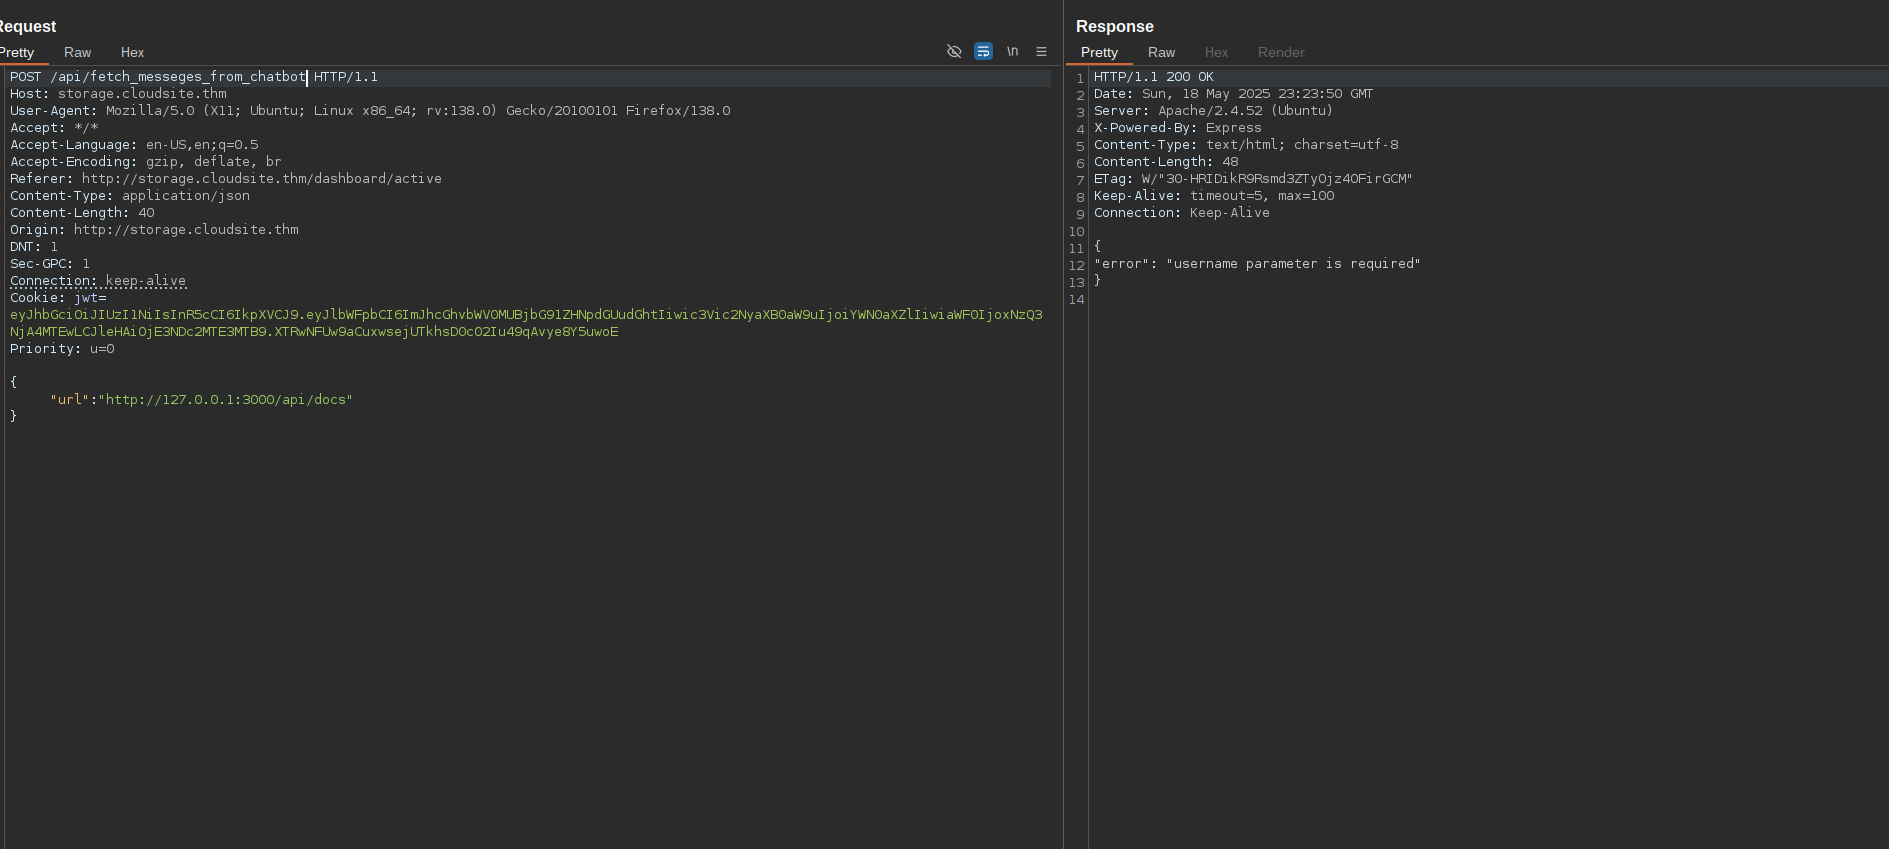Viewport: 1889px width, 849px height.
Task: Click the Response HTTP/1.1 200 OK status line
Action: click(1153, 77)
